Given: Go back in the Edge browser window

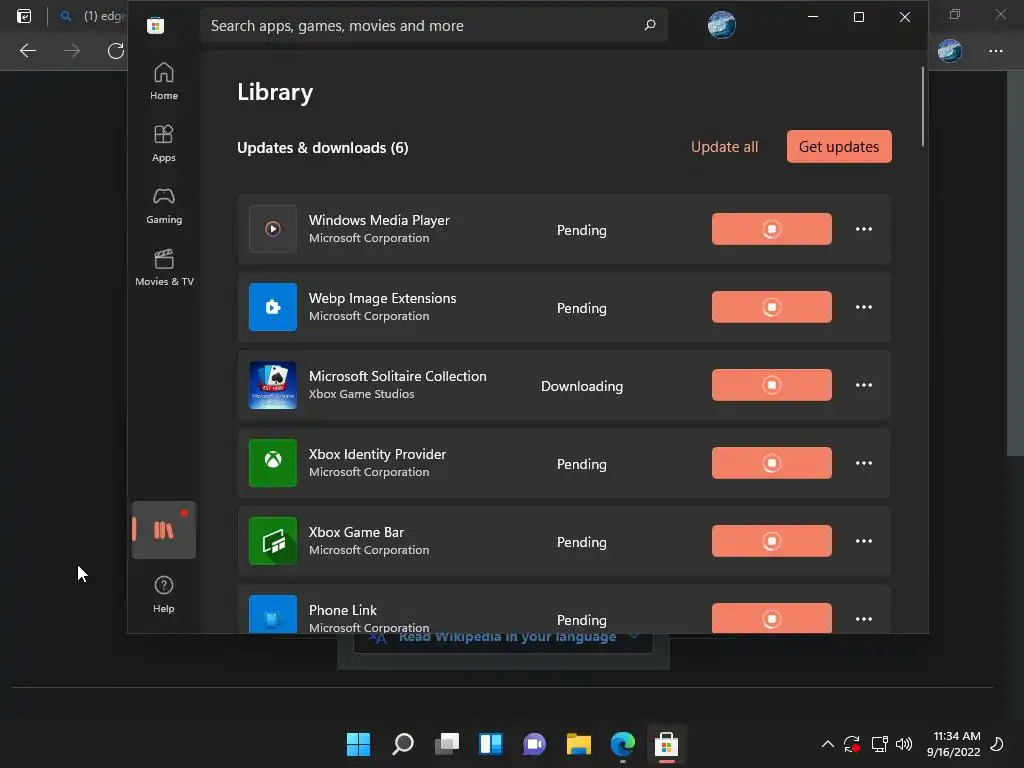Looking at the screenshot, I should coord(27,50).
